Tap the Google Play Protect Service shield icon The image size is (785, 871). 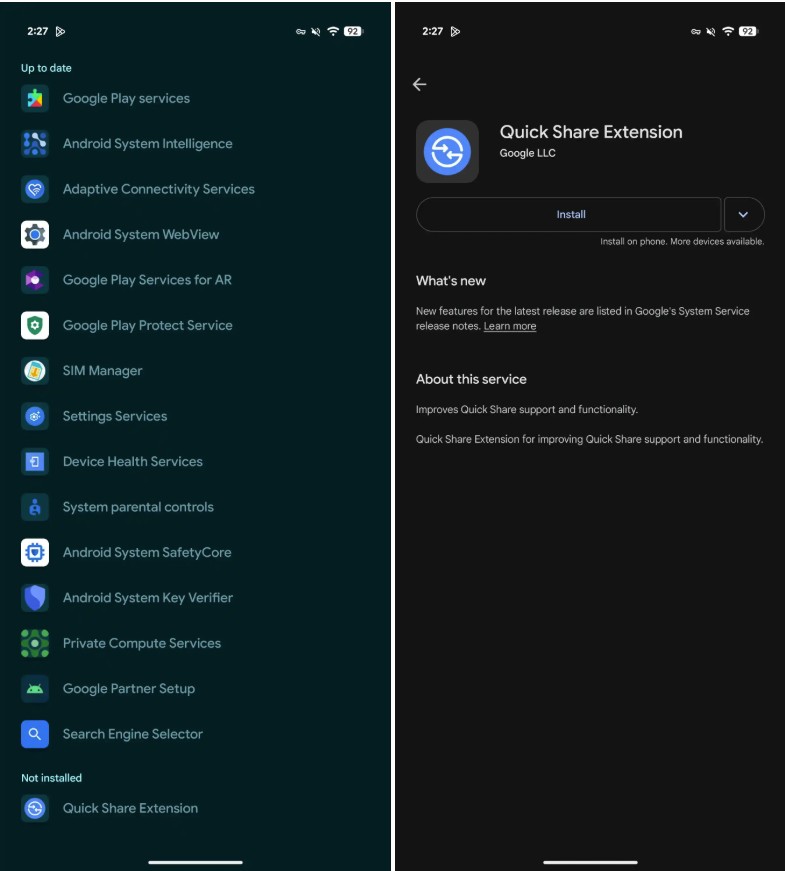(35, 326)
